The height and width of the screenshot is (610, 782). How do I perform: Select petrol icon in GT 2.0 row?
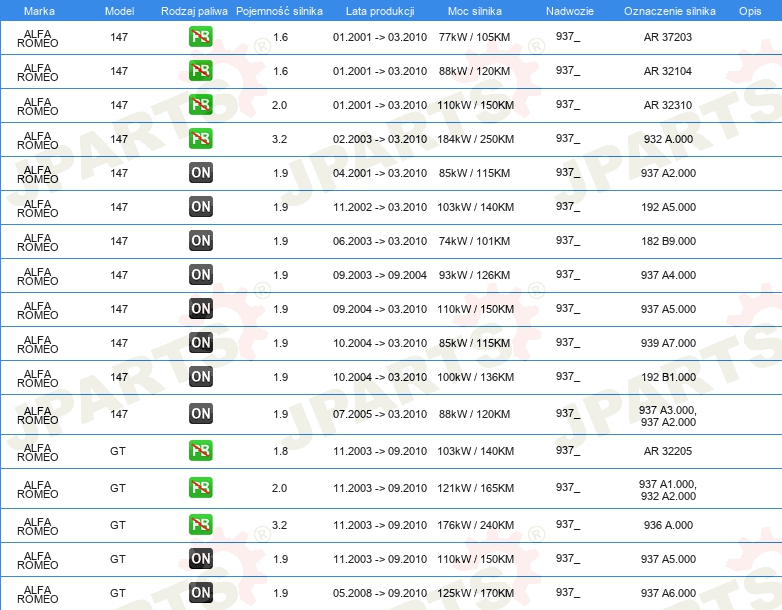click(x=200, y=487)
